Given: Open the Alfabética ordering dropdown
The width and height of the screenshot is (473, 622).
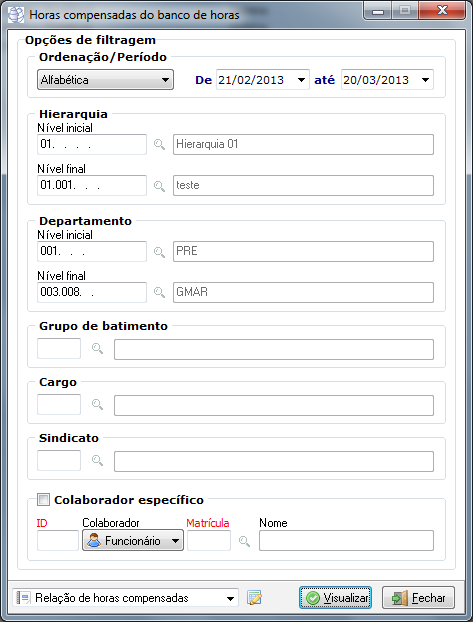Looking at the screenshot, I should [x=106, y=80].
